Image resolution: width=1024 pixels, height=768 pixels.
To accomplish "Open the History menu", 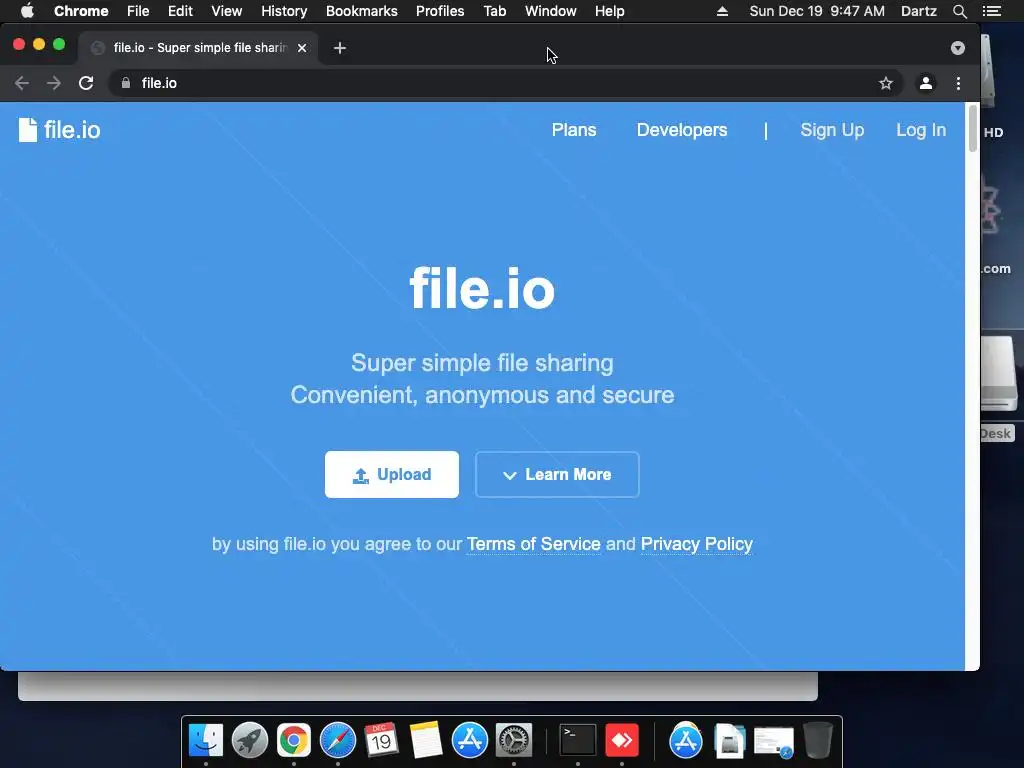I will 284,11.
